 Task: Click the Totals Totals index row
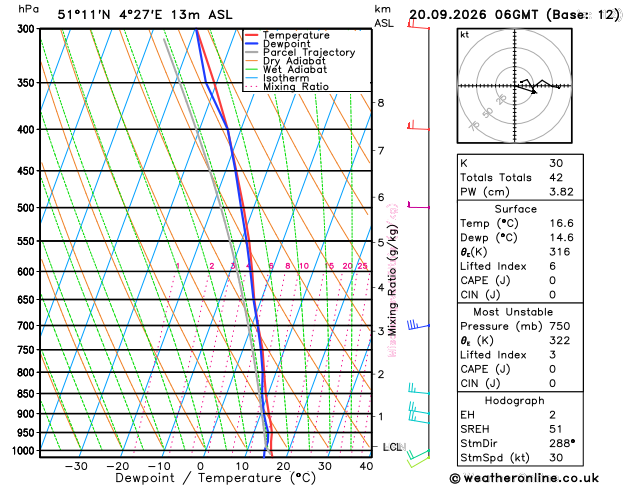pyautogui.click(x=520, y=177)
